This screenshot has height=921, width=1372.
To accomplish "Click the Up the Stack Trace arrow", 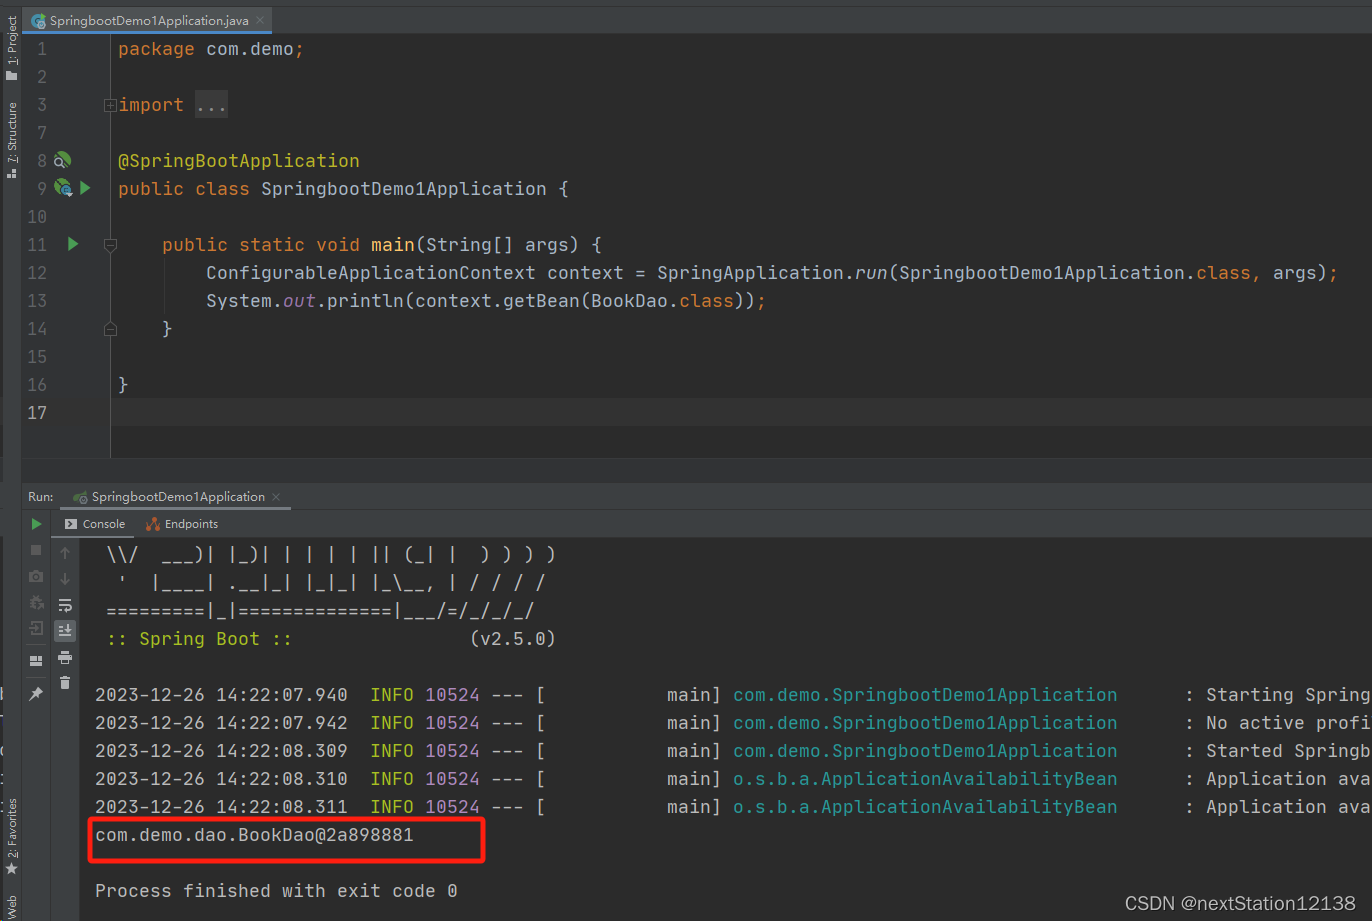I will pos(65,552).
